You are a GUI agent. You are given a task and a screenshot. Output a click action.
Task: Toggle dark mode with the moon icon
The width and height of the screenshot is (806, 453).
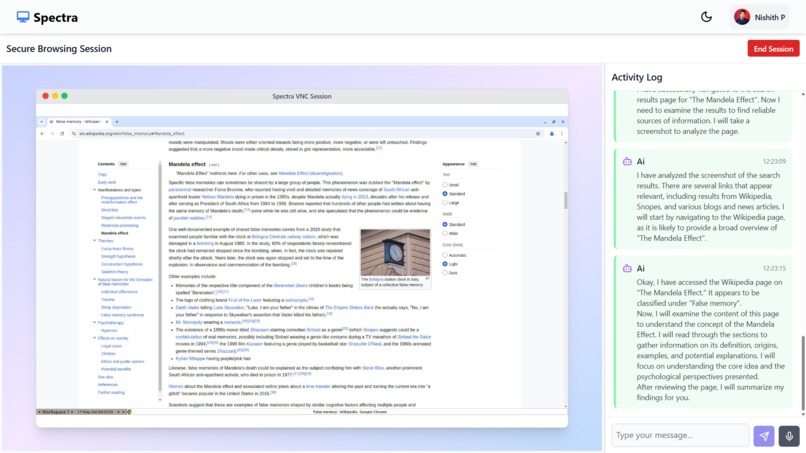(x=706, y=17)
